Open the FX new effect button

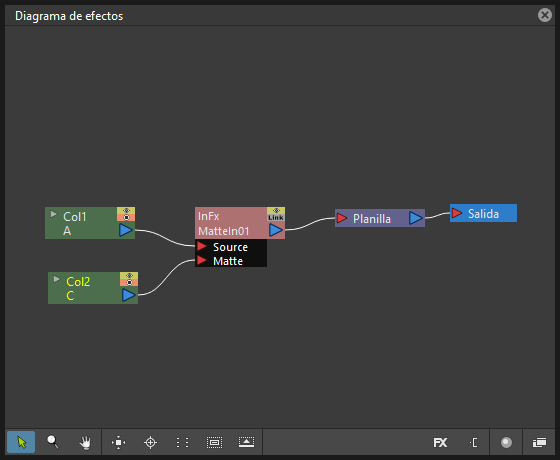(x=440, y=442)
